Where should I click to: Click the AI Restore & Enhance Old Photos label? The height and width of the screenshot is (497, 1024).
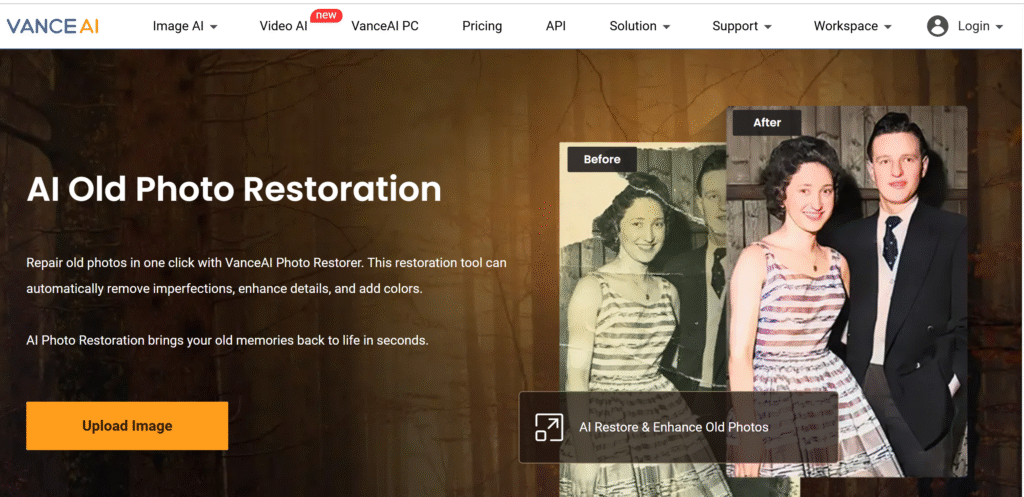click(674, 428)
